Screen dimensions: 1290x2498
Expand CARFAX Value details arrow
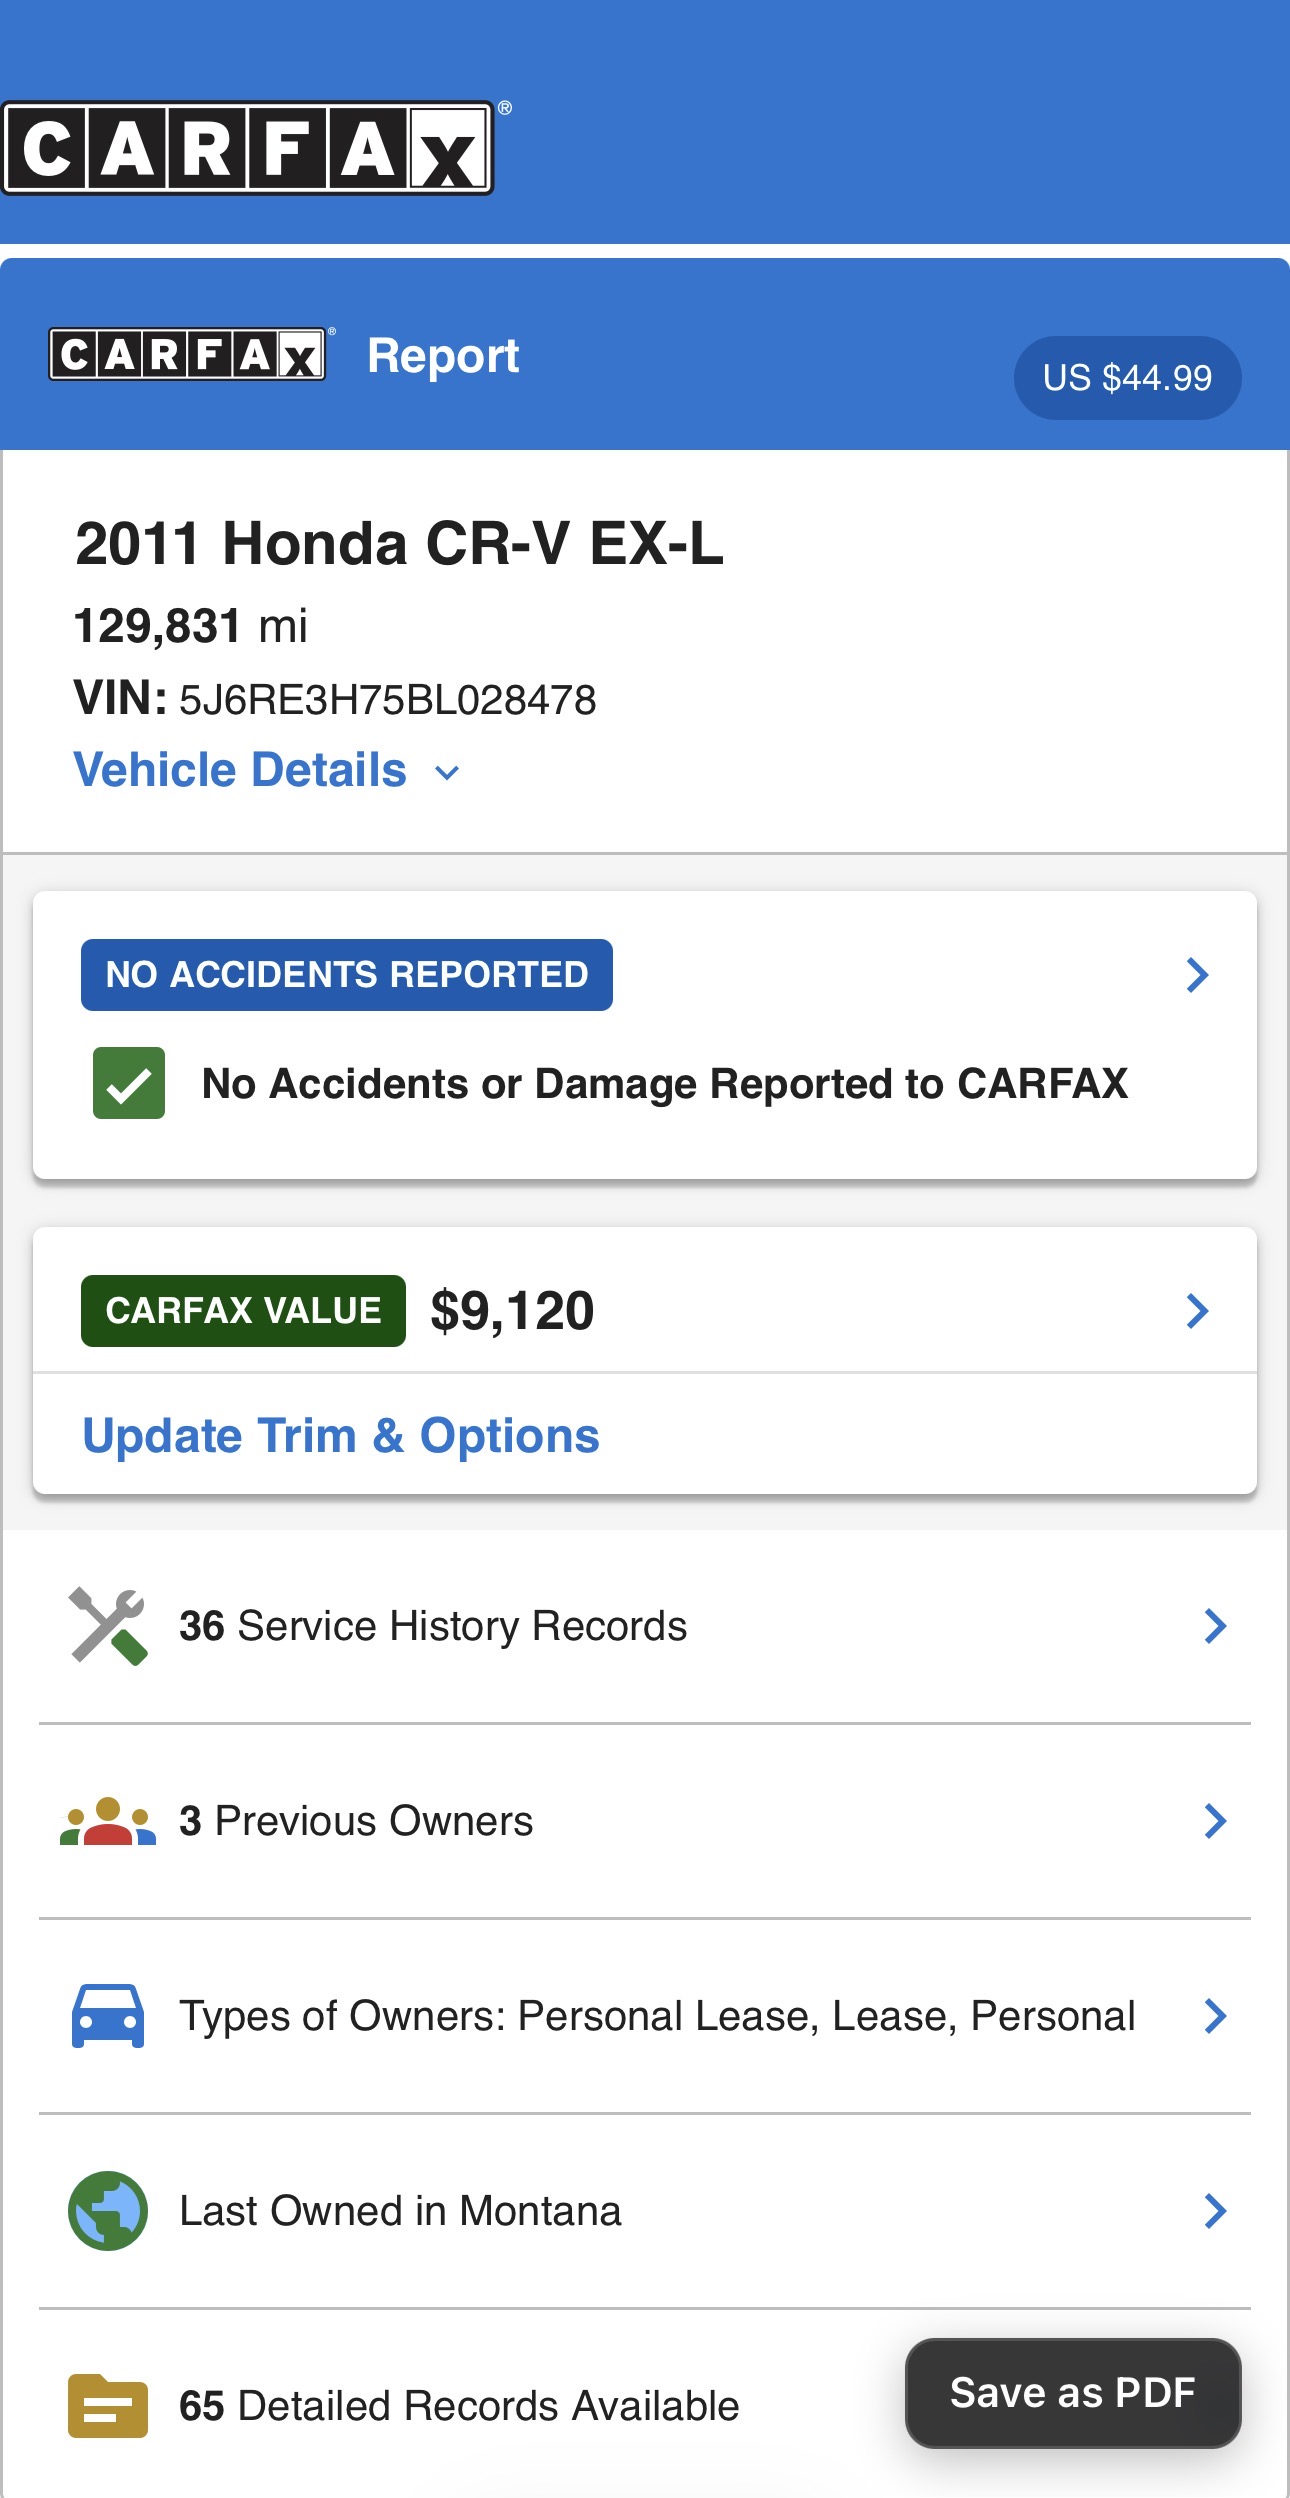[1197, 1311]
